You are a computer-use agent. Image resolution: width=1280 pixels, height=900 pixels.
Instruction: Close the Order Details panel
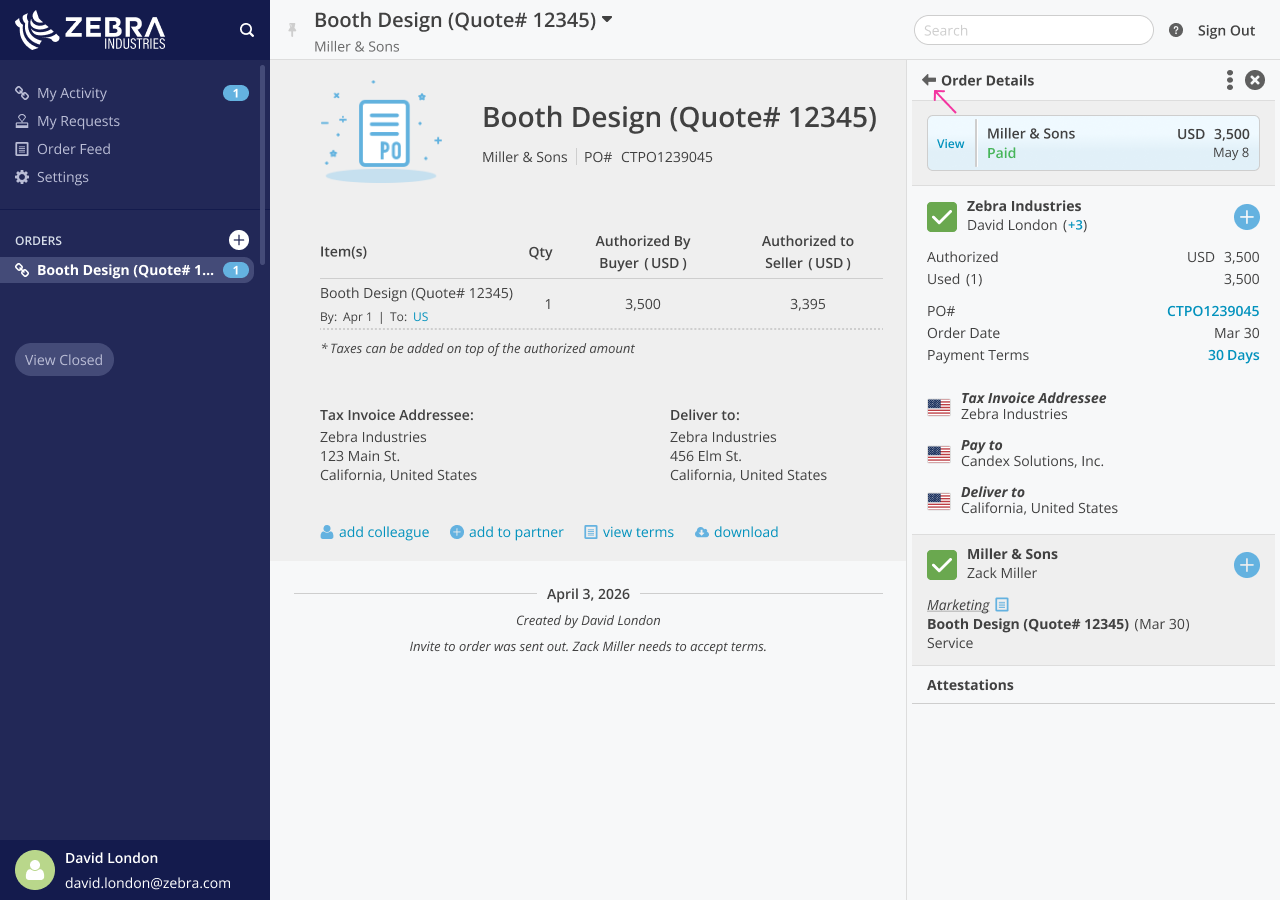[1255, 80]
